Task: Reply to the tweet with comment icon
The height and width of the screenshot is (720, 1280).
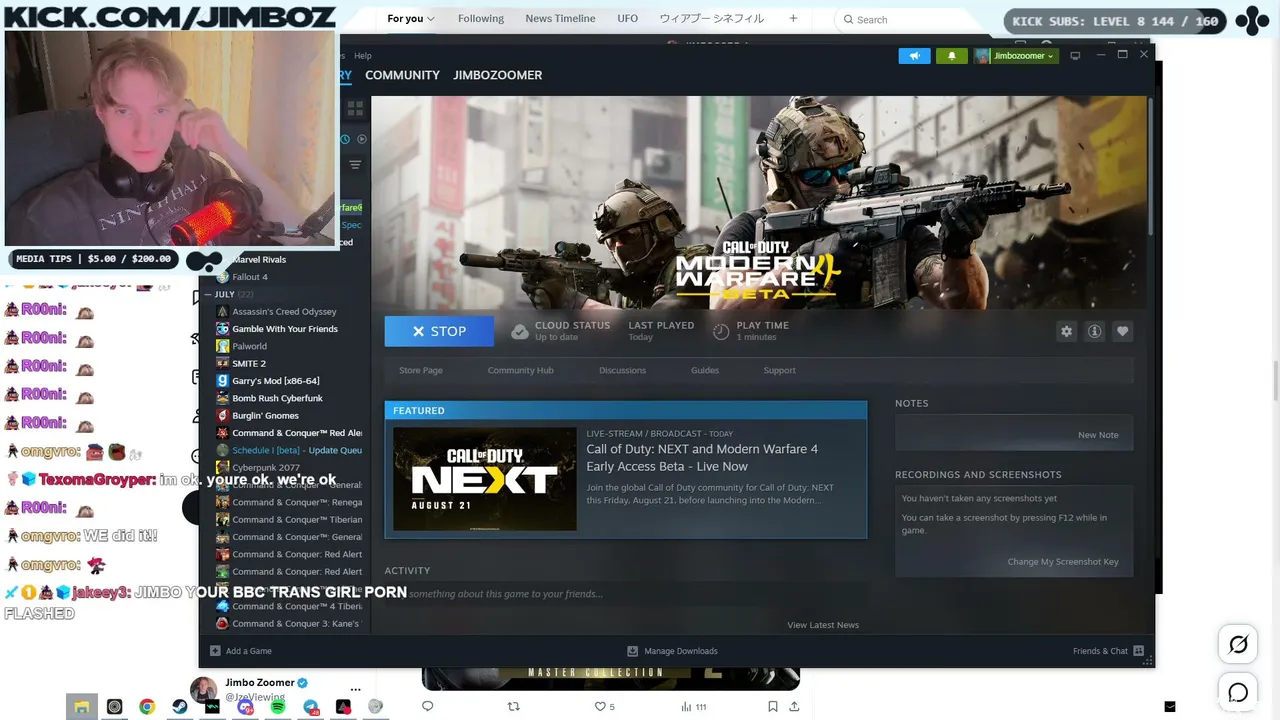Action: [x=427, y=706]
